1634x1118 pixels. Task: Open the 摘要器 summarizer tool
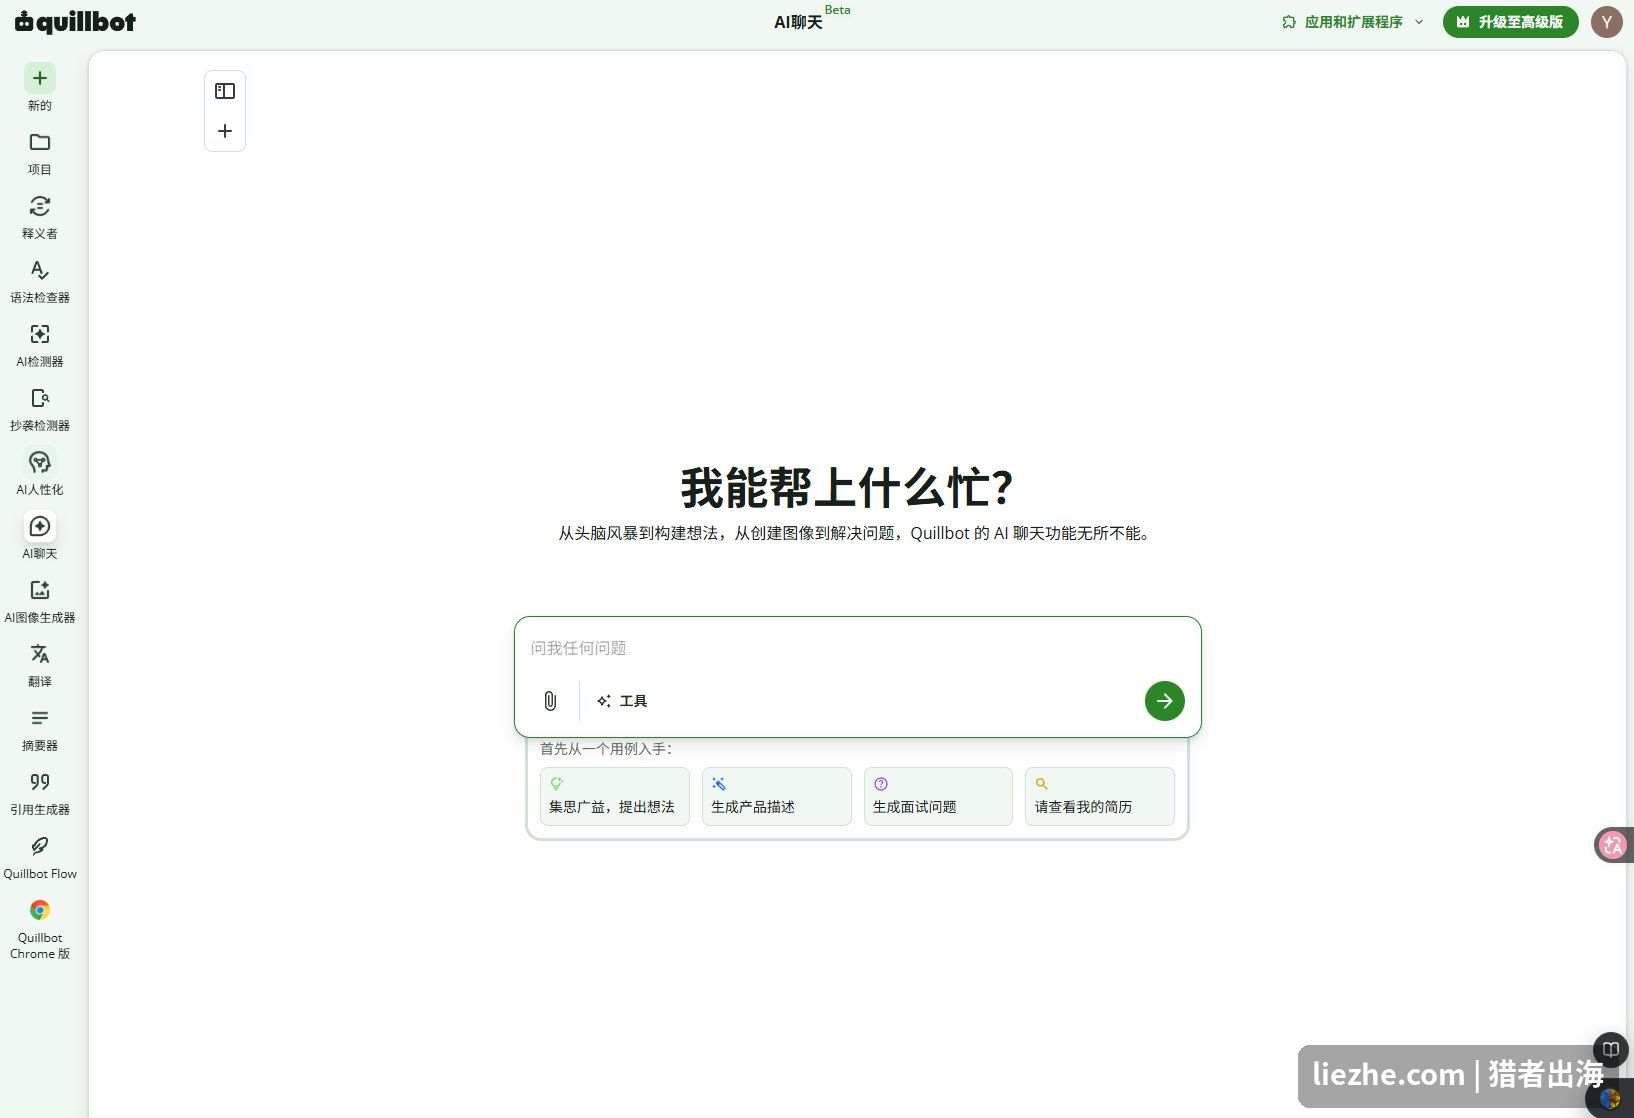coord(40,729)
